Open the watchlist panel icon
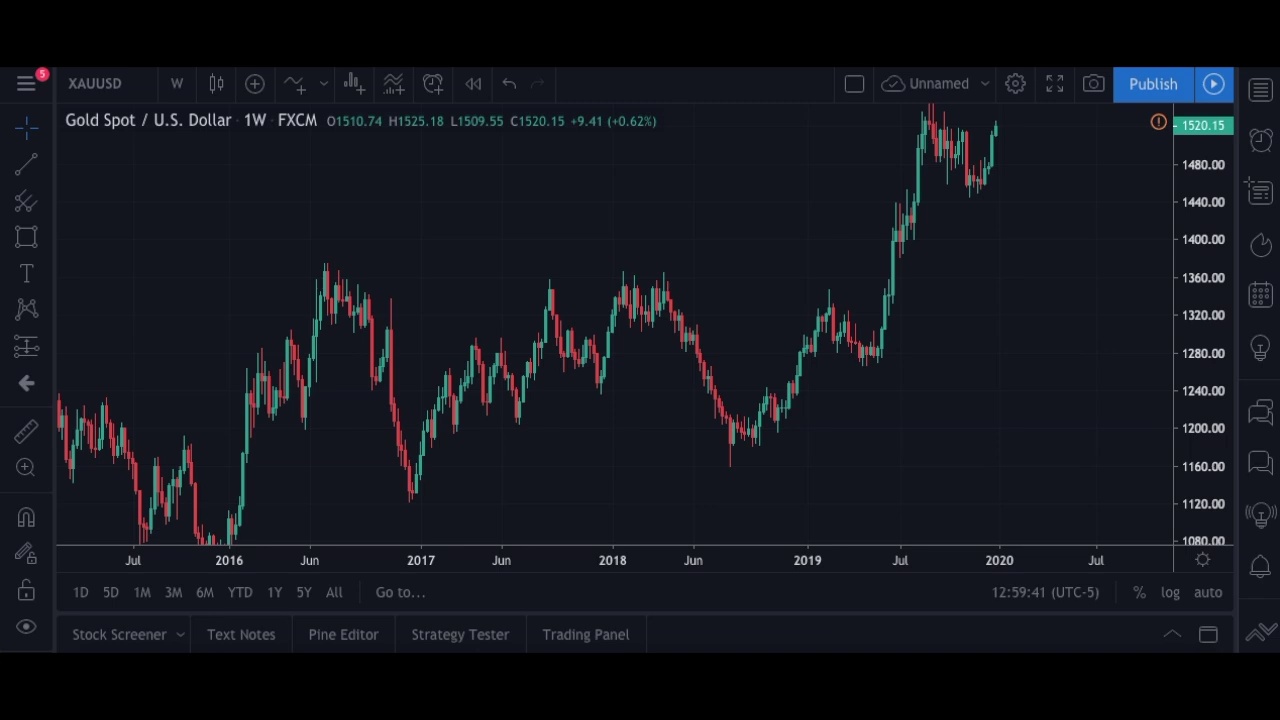 (1260, 91)
